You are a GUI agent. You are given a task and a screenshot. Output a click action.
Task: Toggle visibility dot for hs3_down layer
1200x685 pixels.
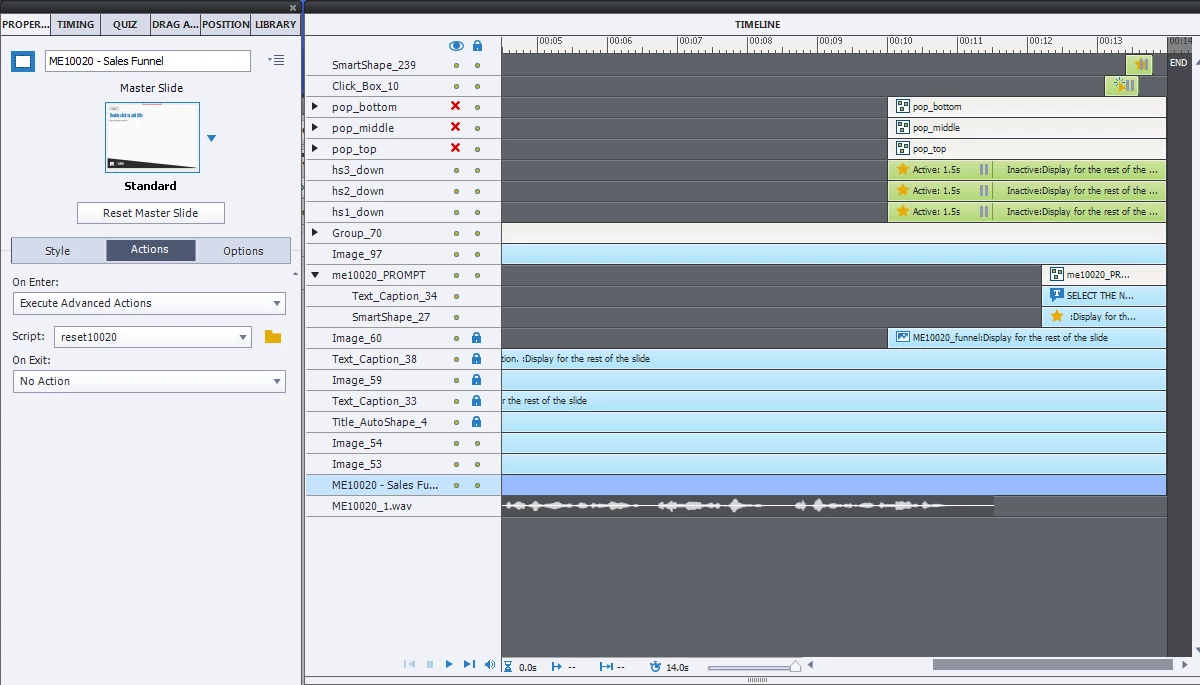point(456,170)
